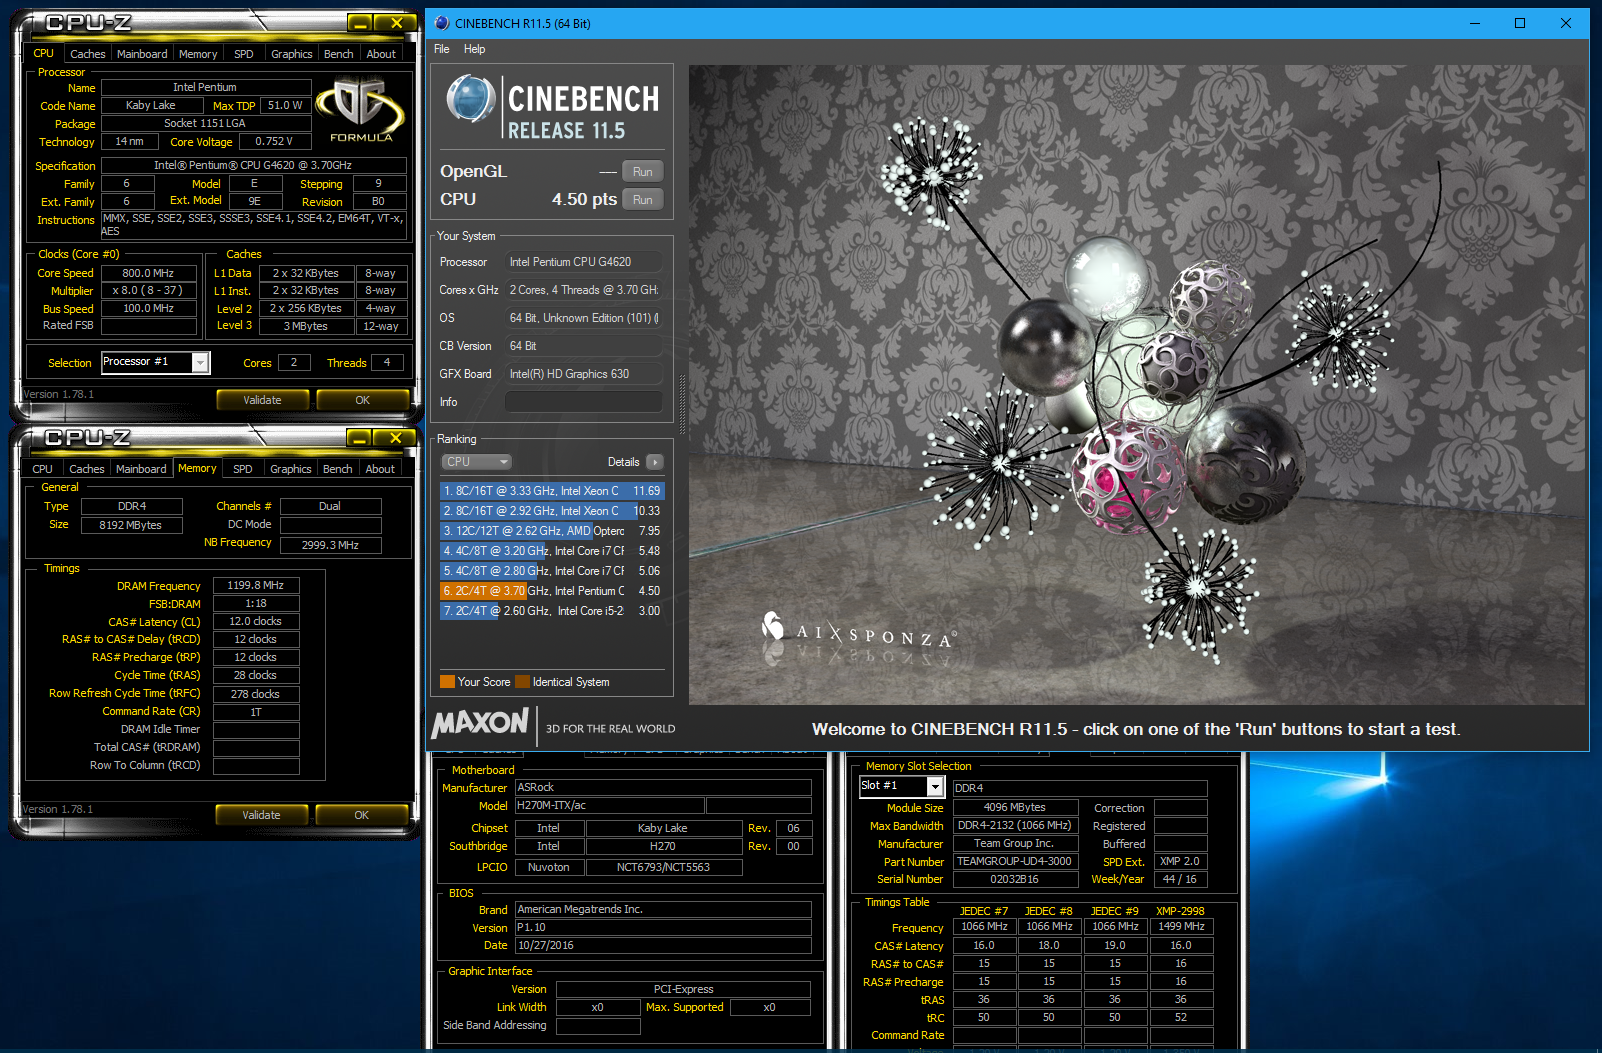Click the Max Bandwidth field DDR4-2132

1015,826
